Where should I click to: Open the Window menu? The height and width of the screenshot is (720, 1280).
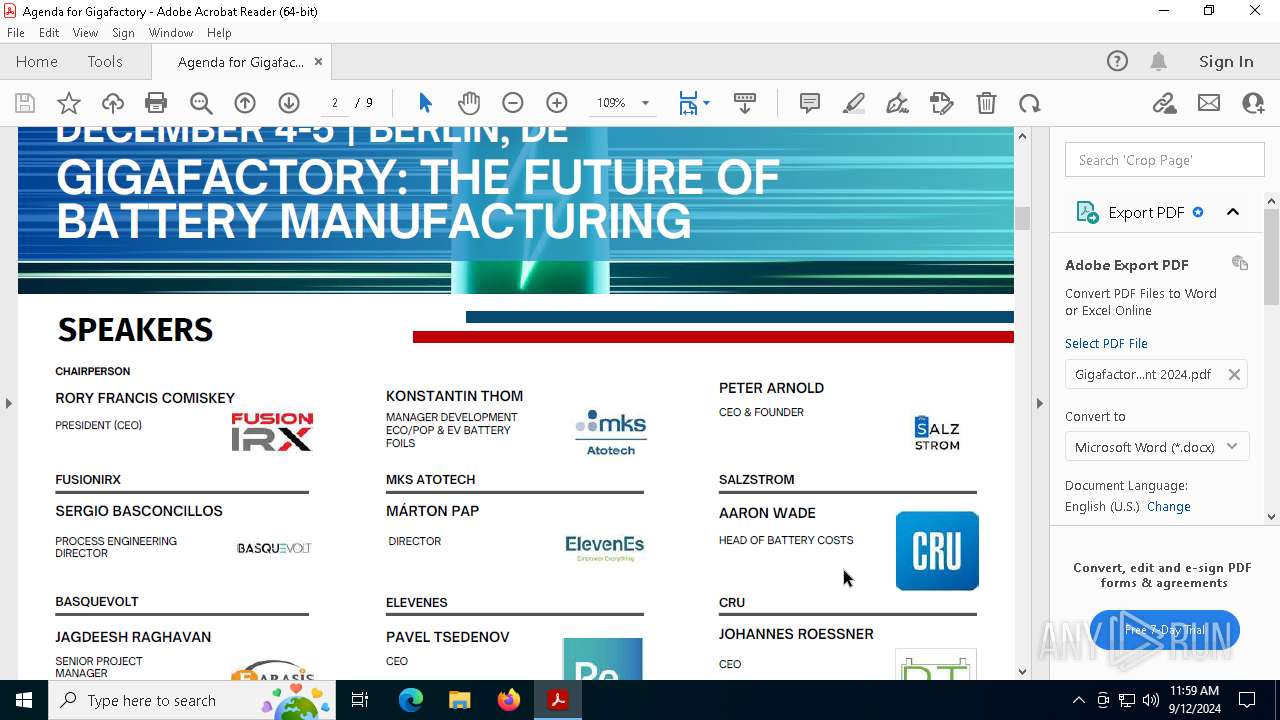click(x=171, y=33)
